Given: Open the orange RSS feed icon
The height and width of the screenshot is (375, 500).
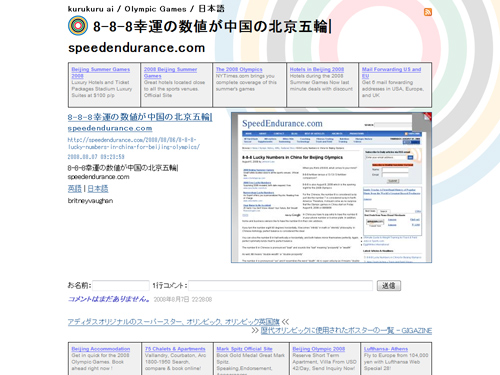Looking at the screenshot, I should click(428, 12).
